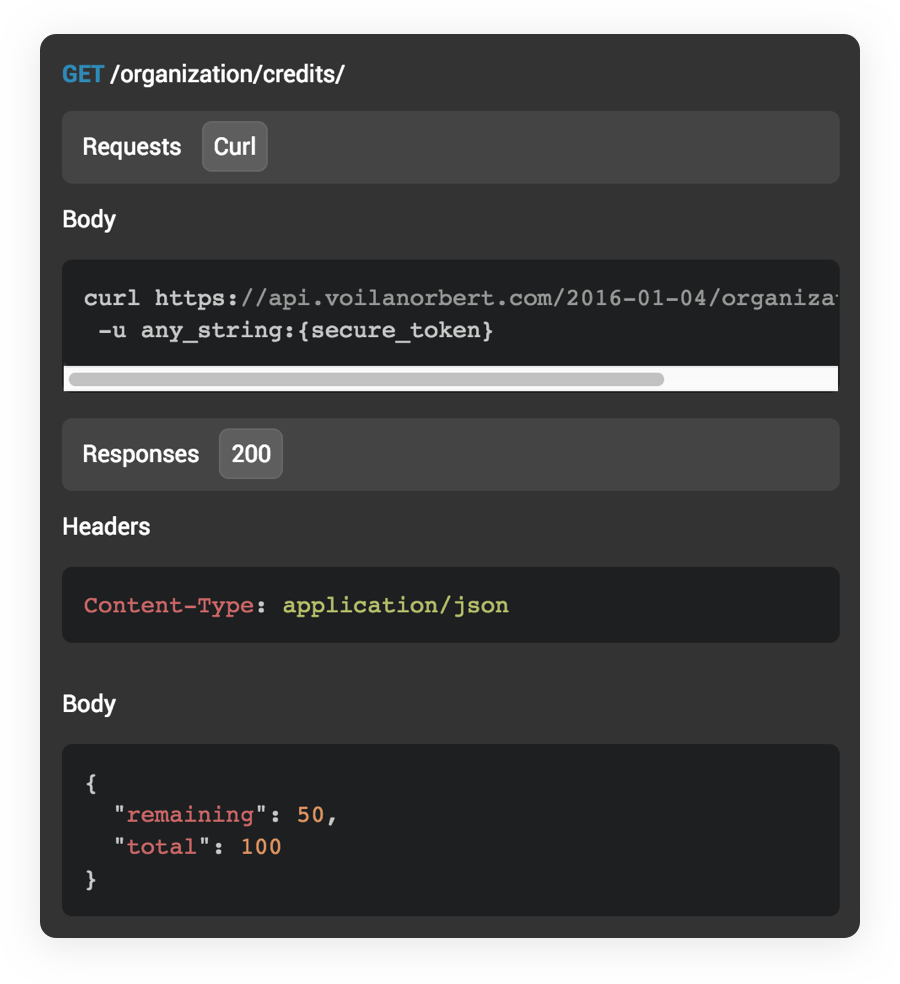Click the Requests section label

[x=132, y=147]
